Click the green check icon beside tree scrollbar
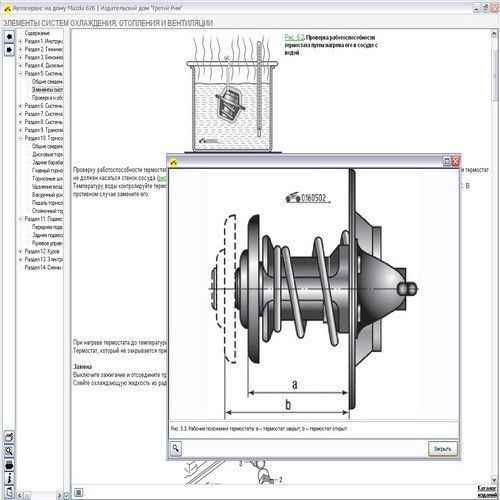This screenshot has height=500, width=500. 66,495
